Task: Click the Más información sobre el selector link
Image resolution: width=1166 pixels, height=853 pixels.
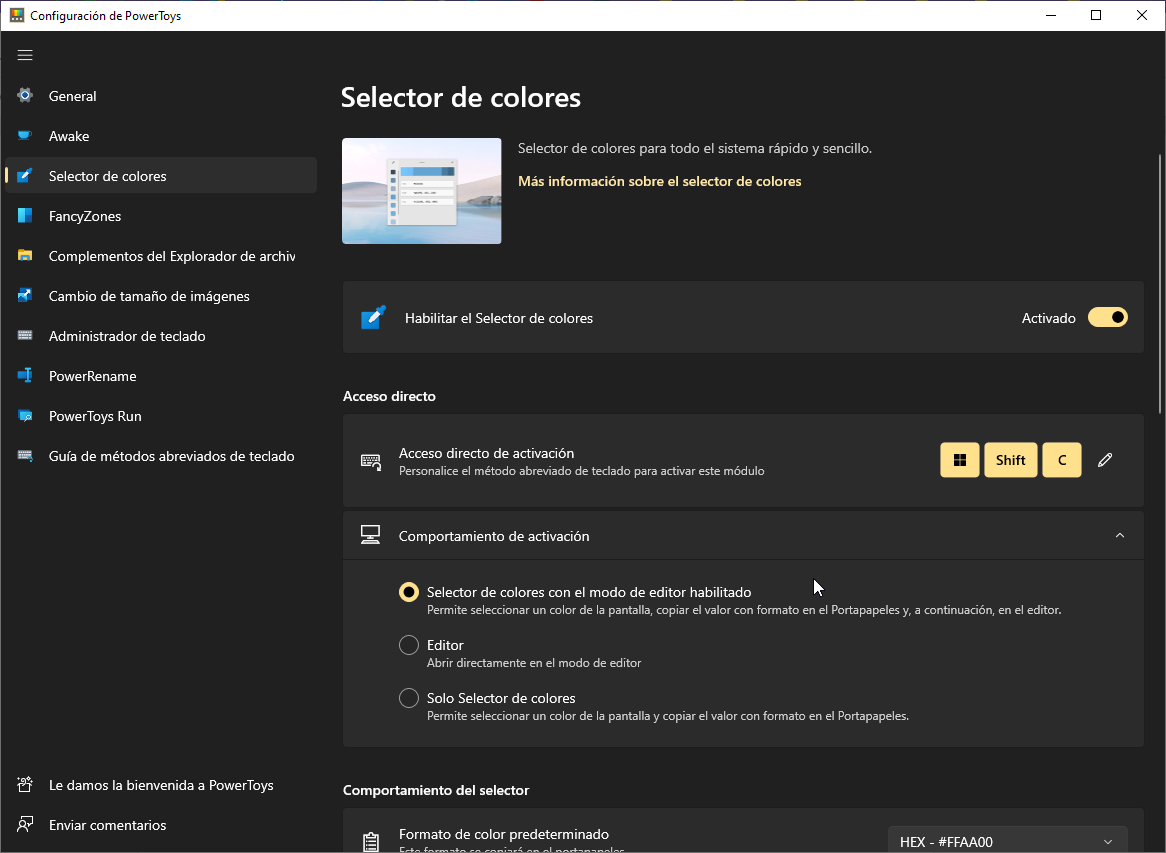Action: [x=659, y=181]
